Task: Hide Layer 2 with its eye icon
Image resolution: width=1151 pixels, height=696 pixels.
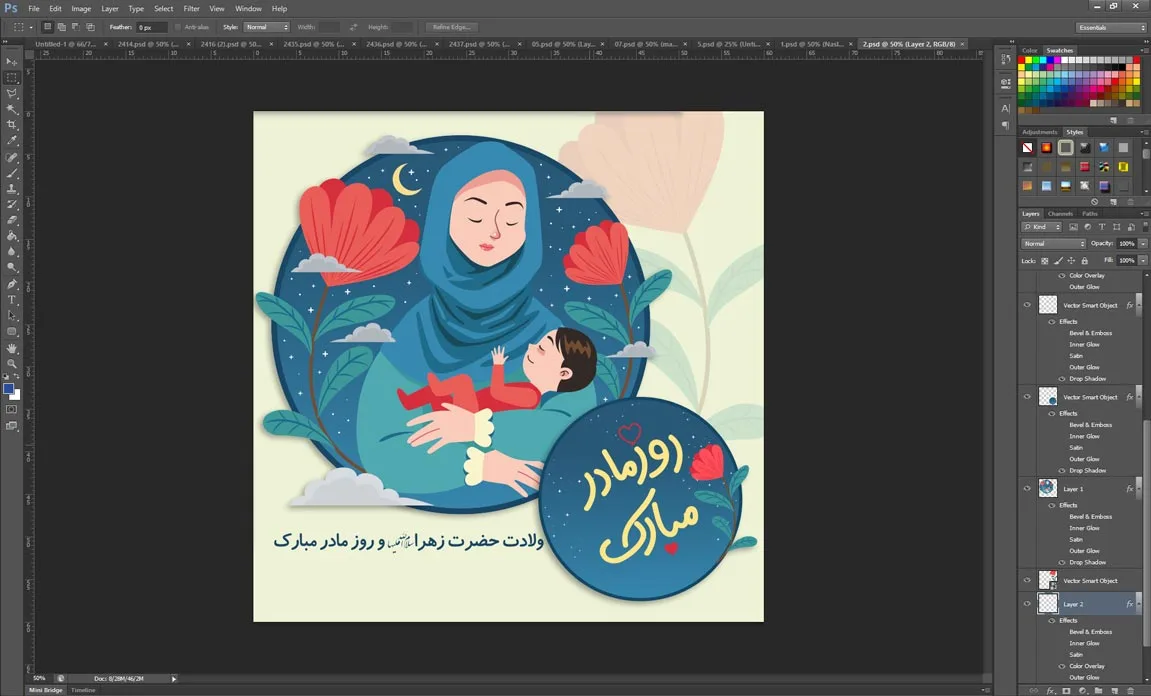Action: tap(1027, 604)
